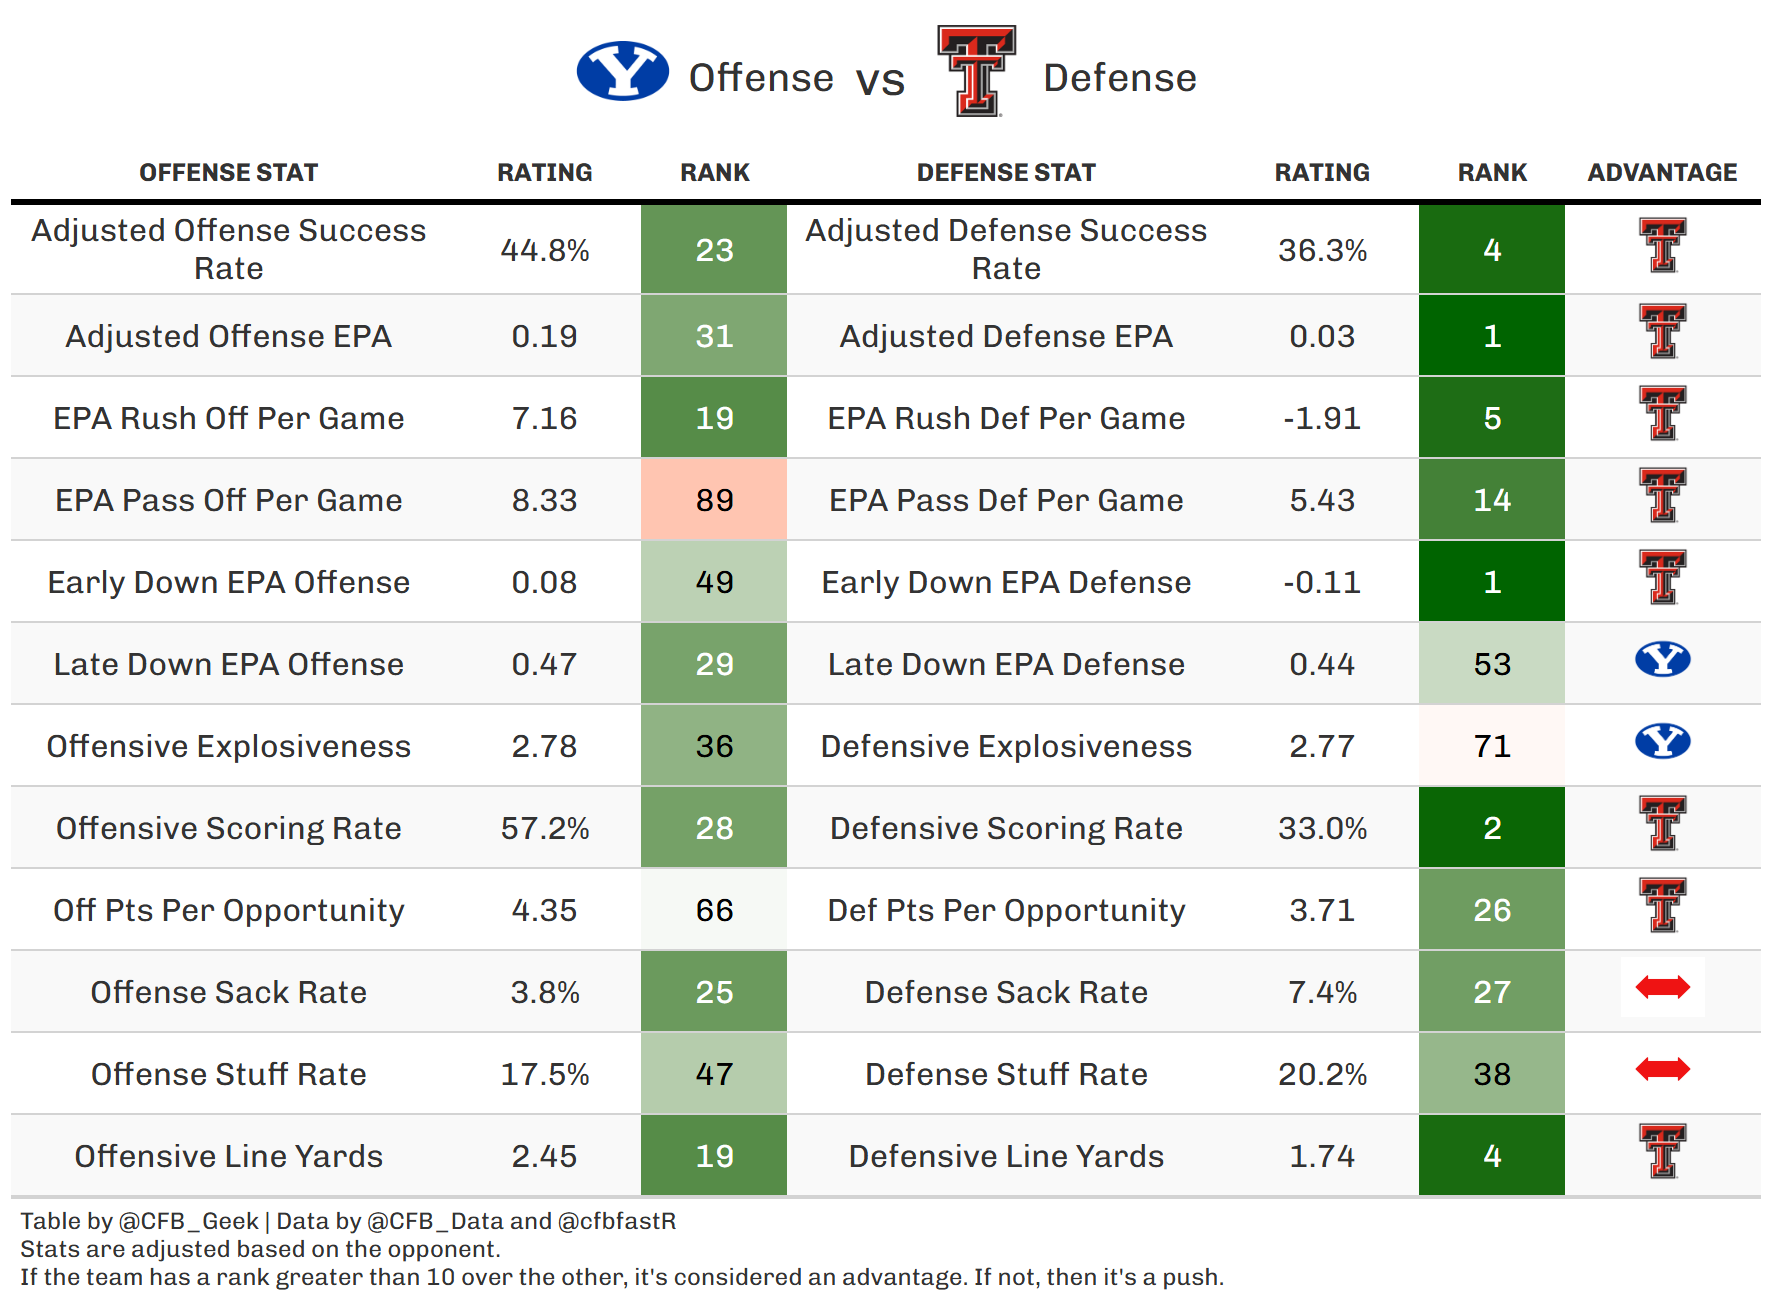
Task: Click the Defensive Explosiveness rank 71 cell
Action: [x=1491, y=746]
